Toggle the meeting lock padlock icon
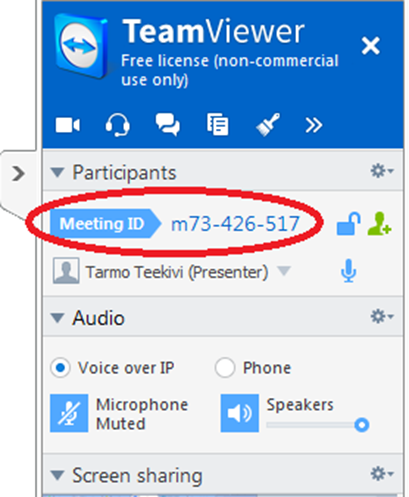The height and width of the screenshot is (497, 409). point(348,224)
